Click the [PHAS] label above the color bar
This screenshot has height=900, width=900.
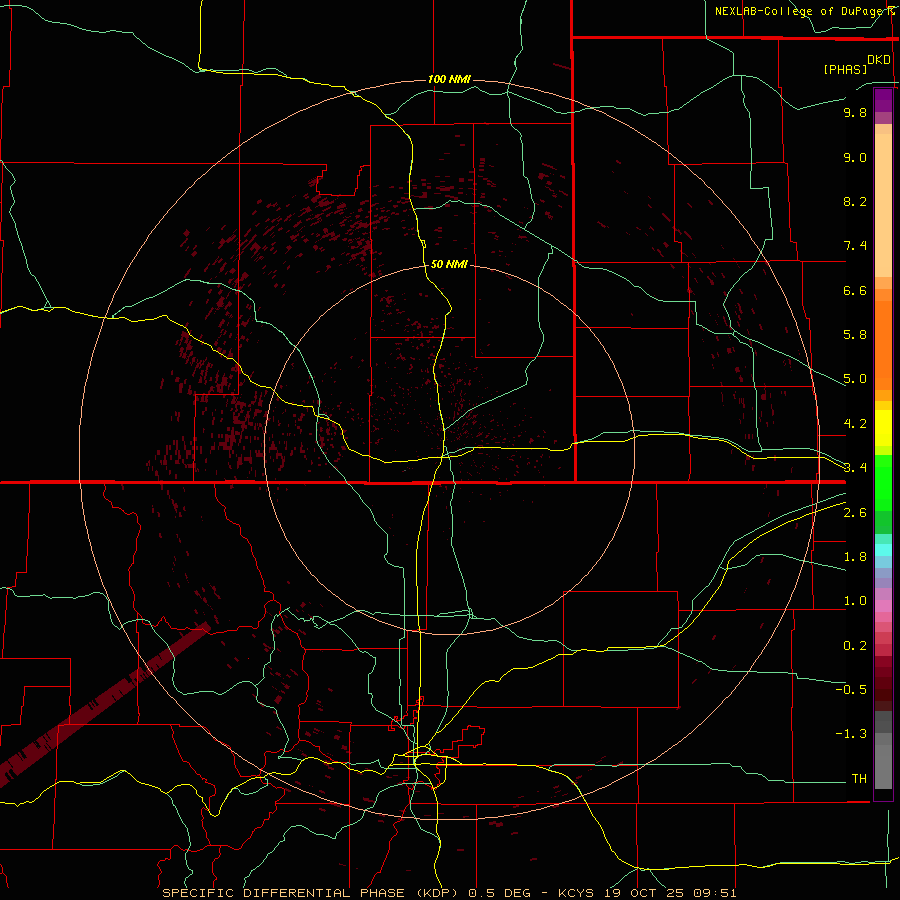[x=845, y=69]
